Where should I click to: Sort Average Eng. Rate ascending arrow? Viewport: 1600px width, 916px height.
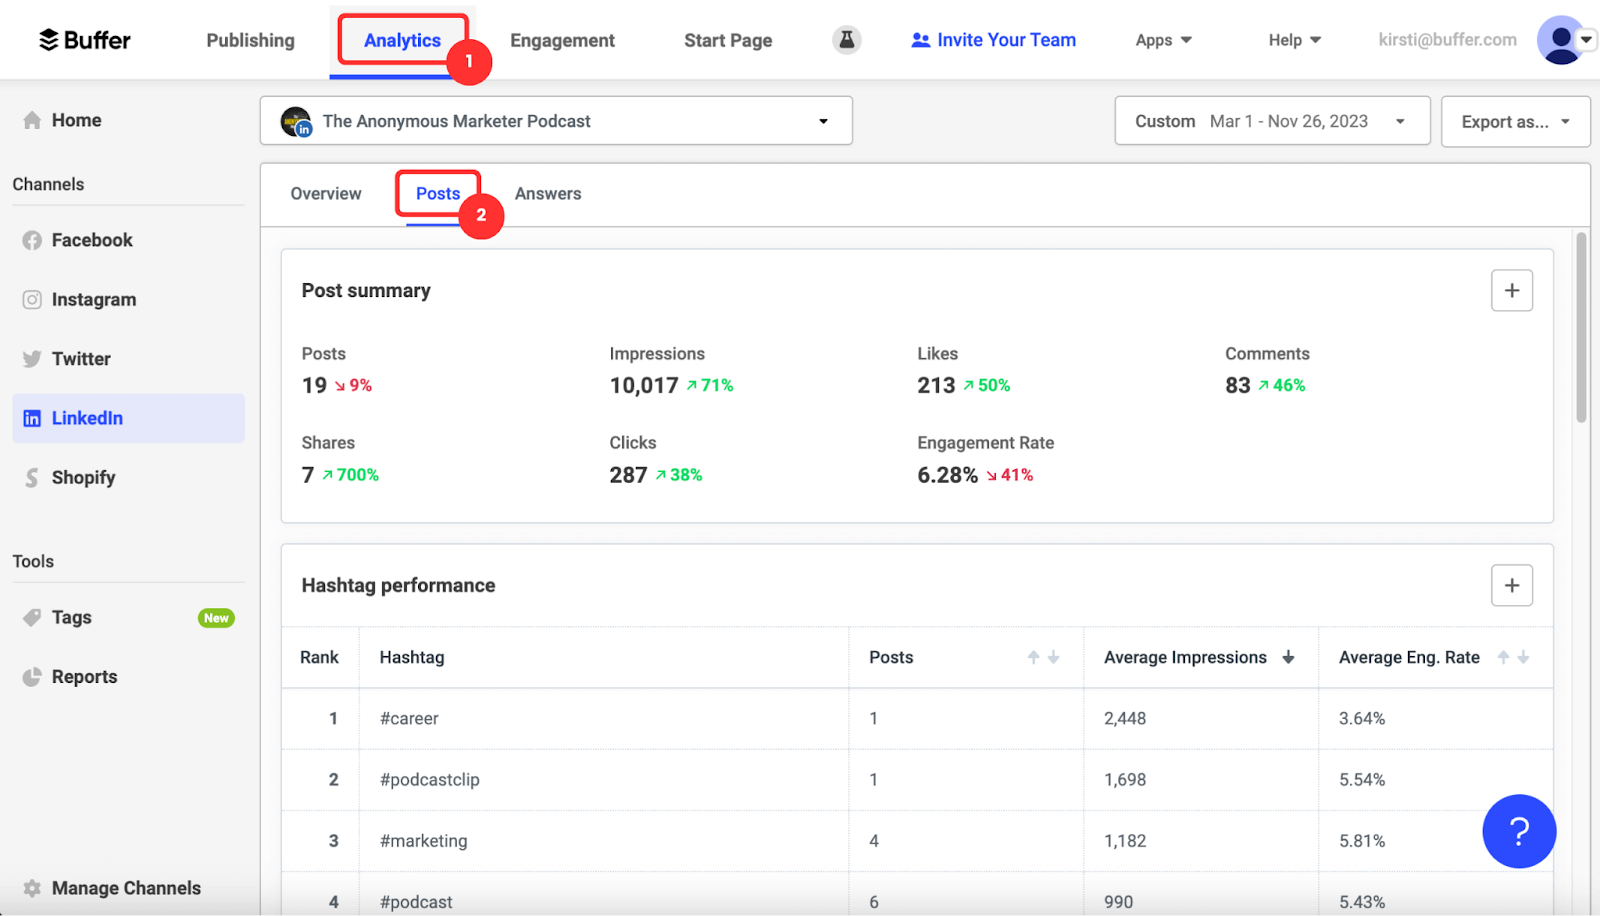tap(1503, 657)
